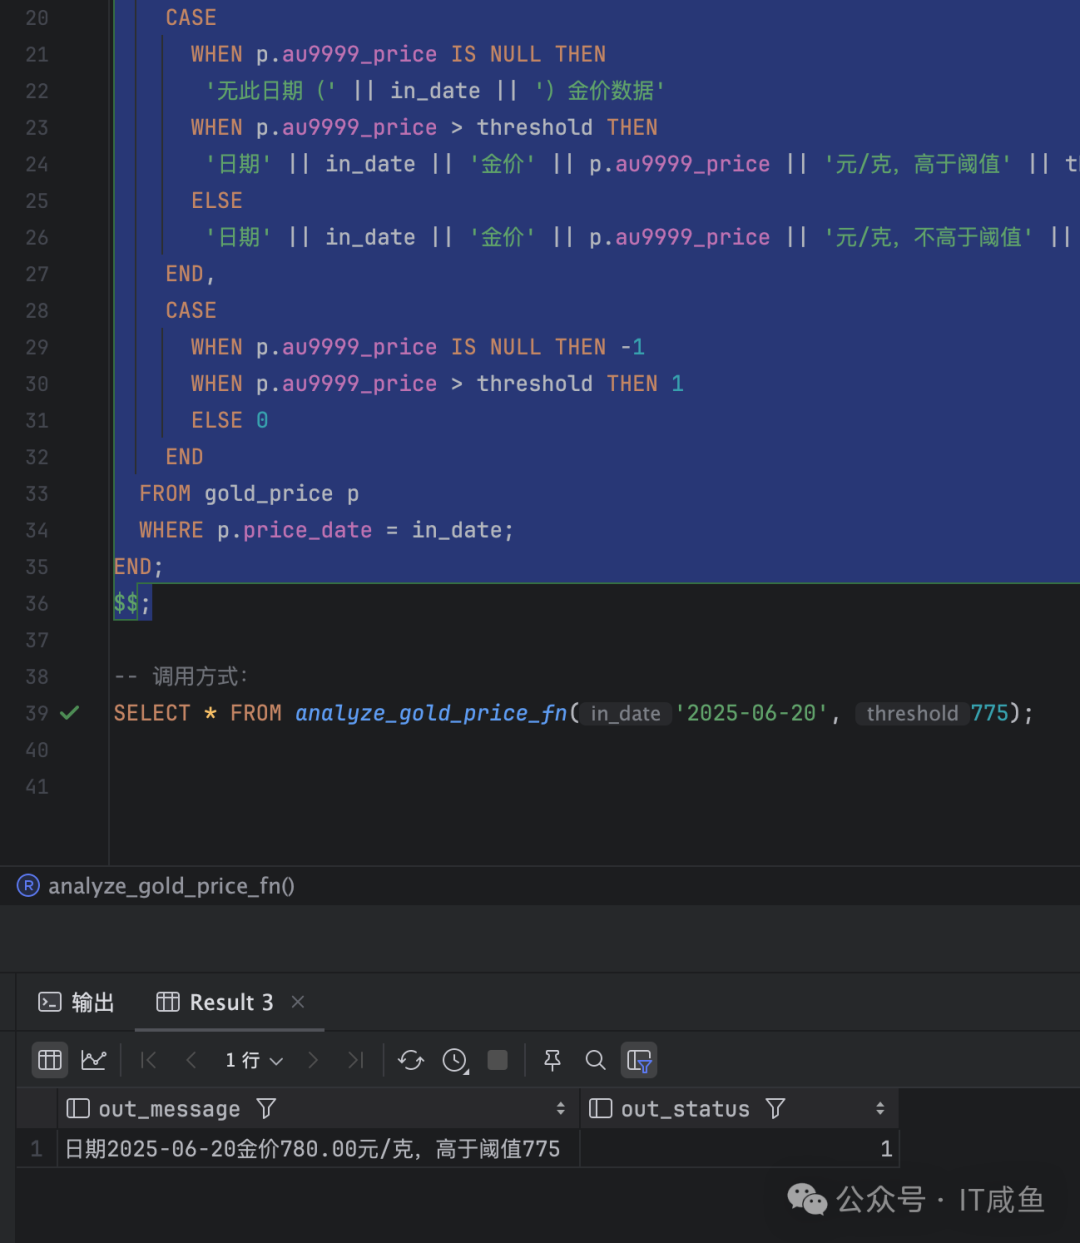Click the '无此日期 (' string on line 22
Screen dimensions: 1080x1243
(x=271, y=91)
